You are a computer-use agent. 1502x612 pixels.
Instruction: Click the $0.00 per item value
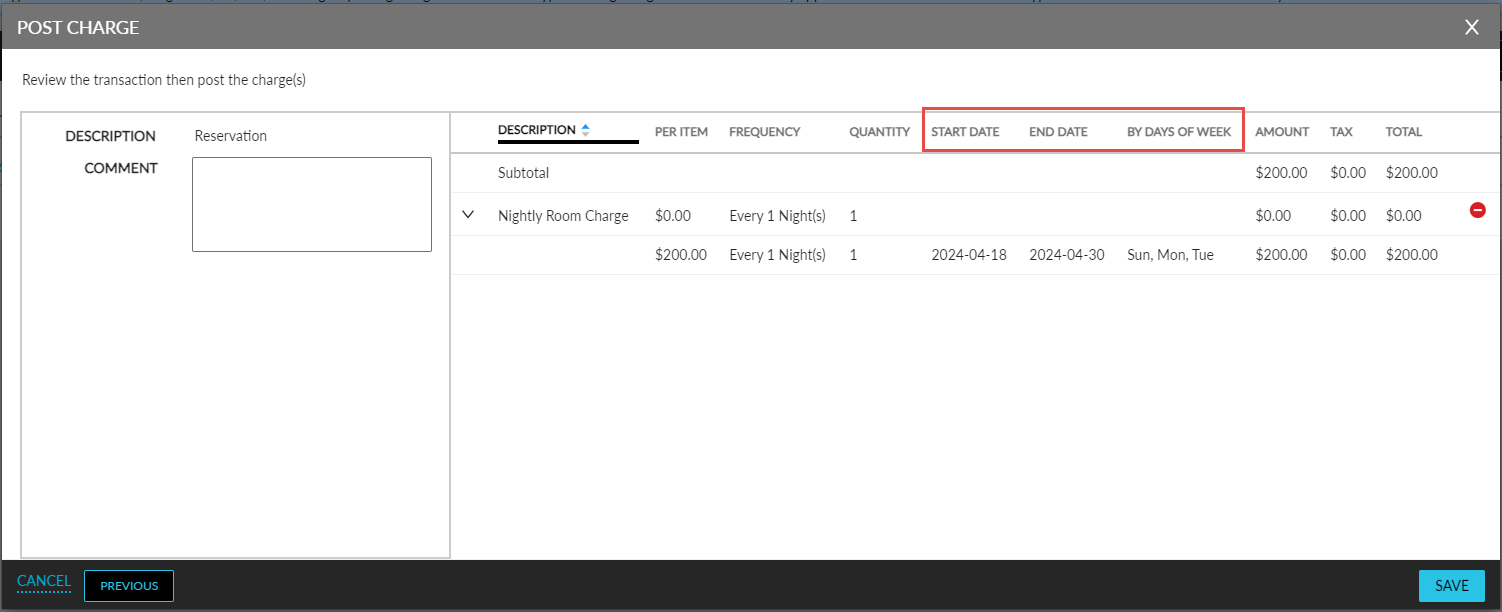[x=673, y=216]
